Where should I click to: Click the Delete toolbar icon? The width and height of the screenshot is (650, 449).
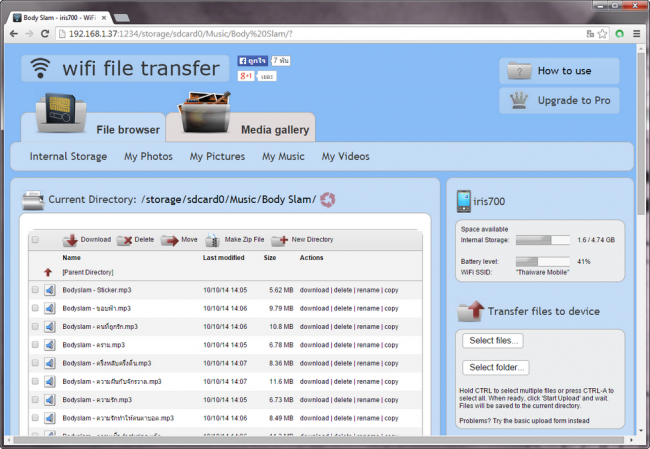click(x=124, y=240)
